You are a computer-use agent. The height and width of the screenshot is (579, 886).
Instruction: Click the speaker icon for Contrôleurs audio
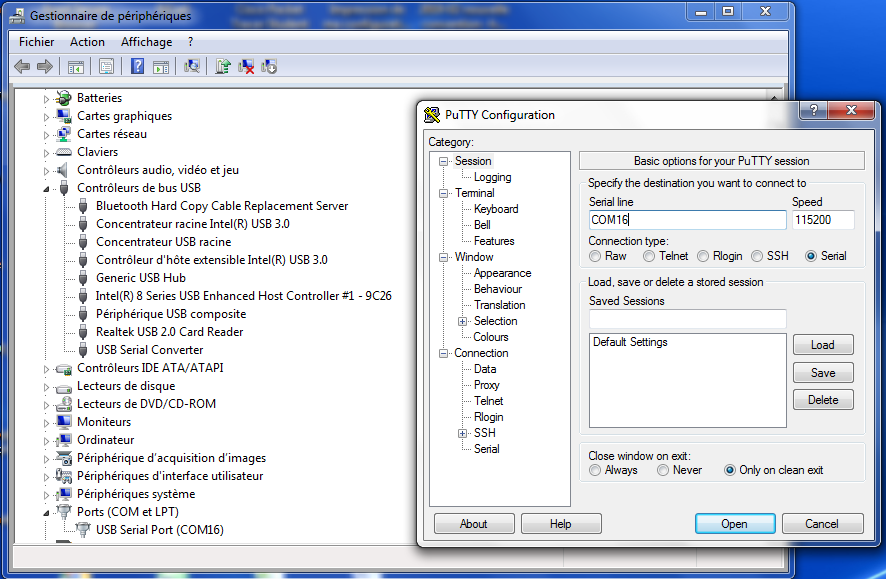[63, 170]
